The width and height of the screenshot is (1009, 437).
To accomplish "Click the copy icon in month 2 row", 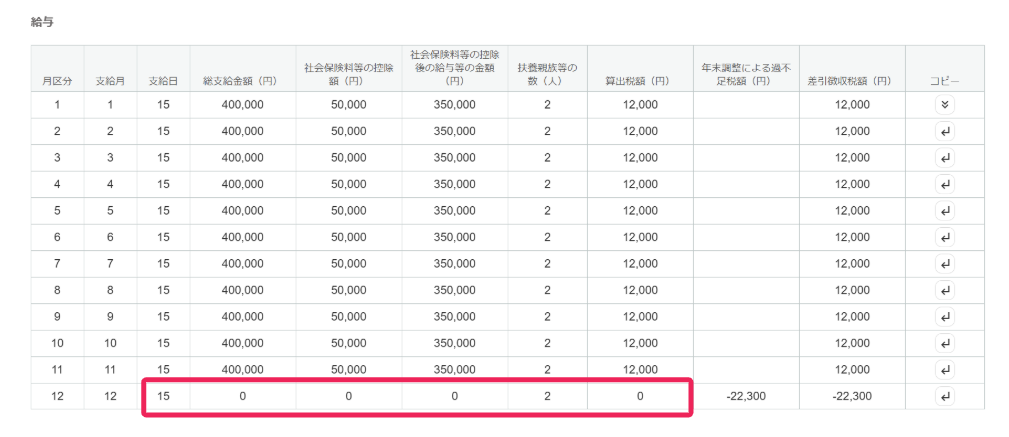I will click(945, 131).
